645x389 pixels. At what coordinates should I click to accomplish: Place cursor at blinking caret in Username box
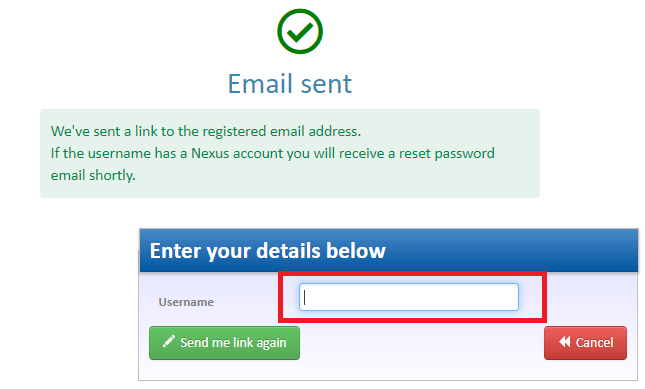point(304,297)
